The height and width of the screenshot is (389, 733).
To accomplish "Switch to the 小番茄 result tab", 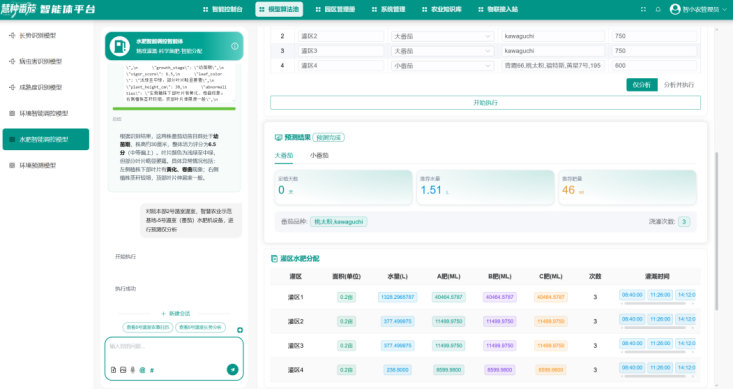I will click(319, 155).
